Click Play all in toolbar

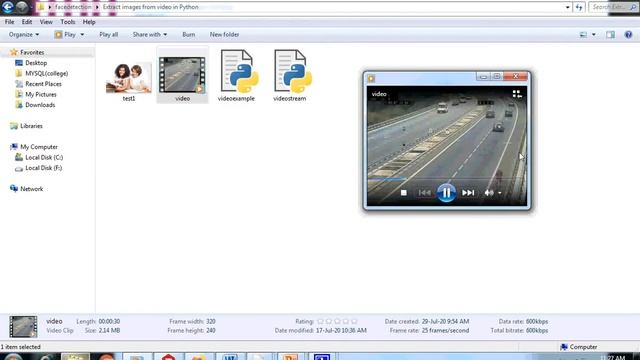(109, 35)
